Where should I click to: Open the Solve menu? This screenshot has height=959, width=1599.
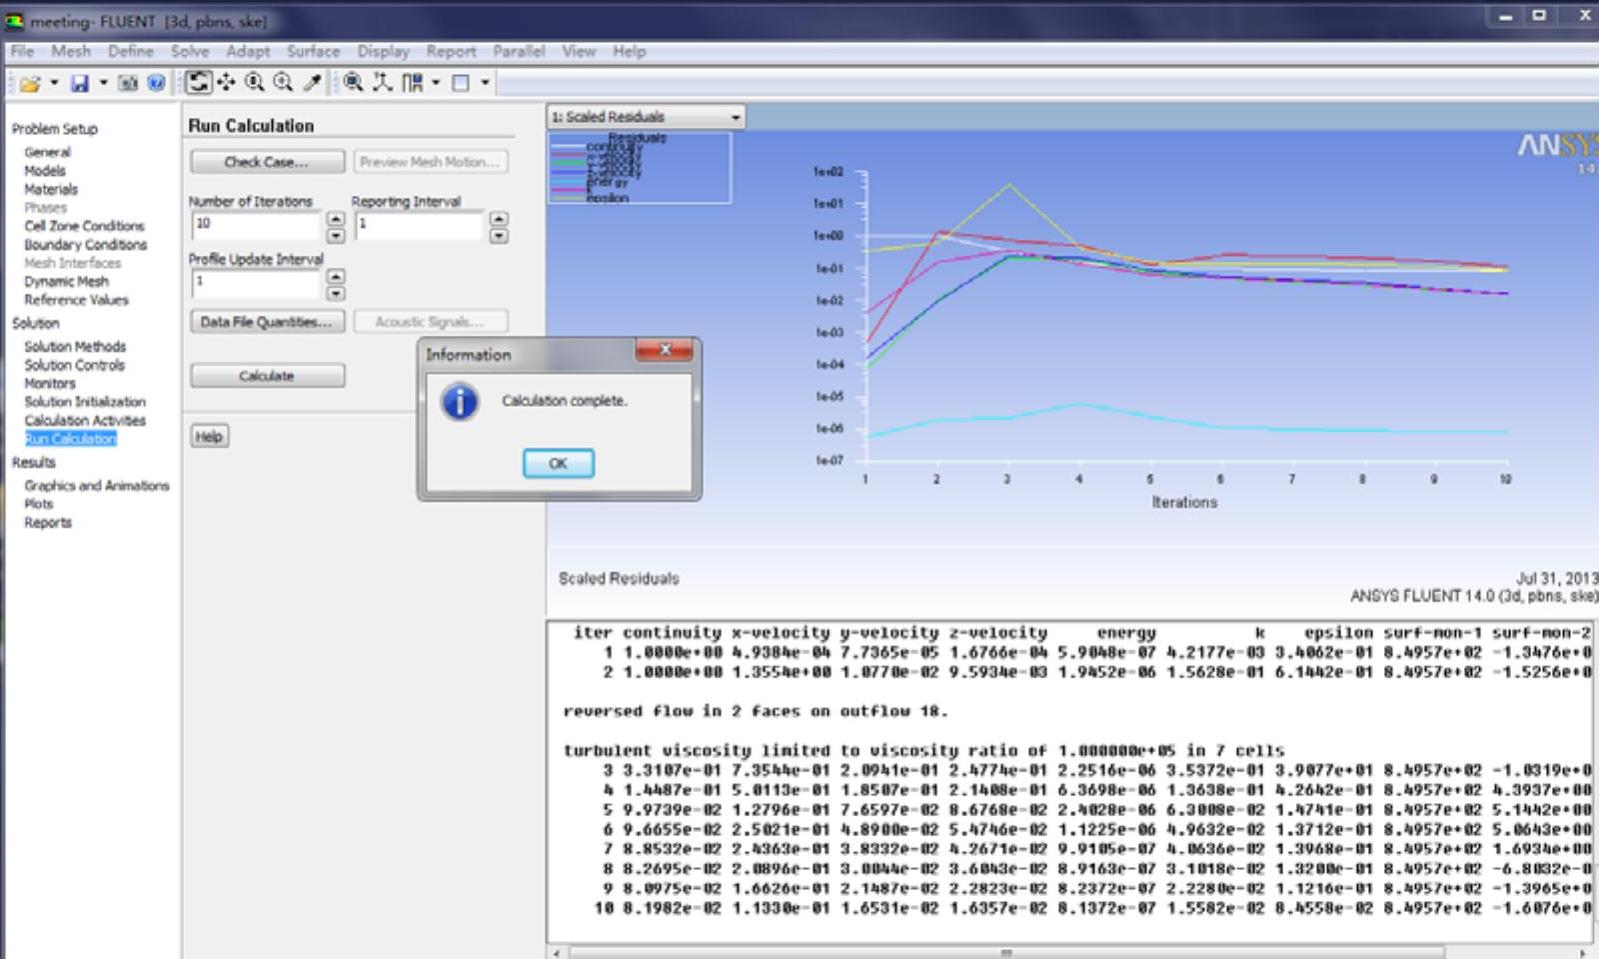coord(189,51)
